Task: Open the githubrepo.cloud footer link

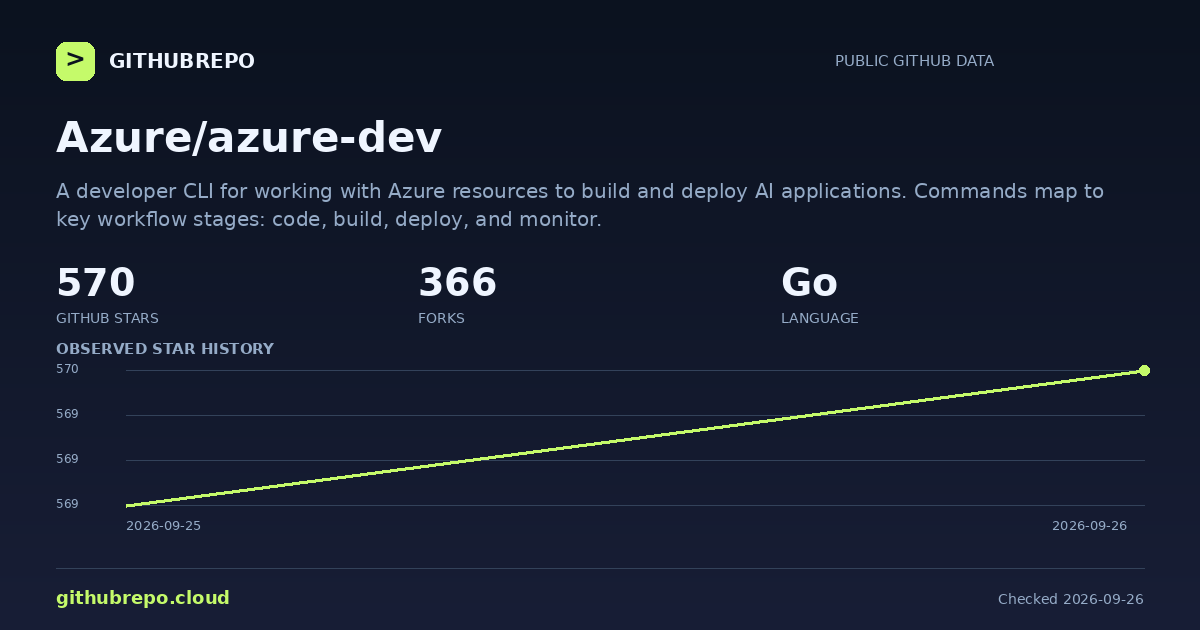Action: pos(143,598)
